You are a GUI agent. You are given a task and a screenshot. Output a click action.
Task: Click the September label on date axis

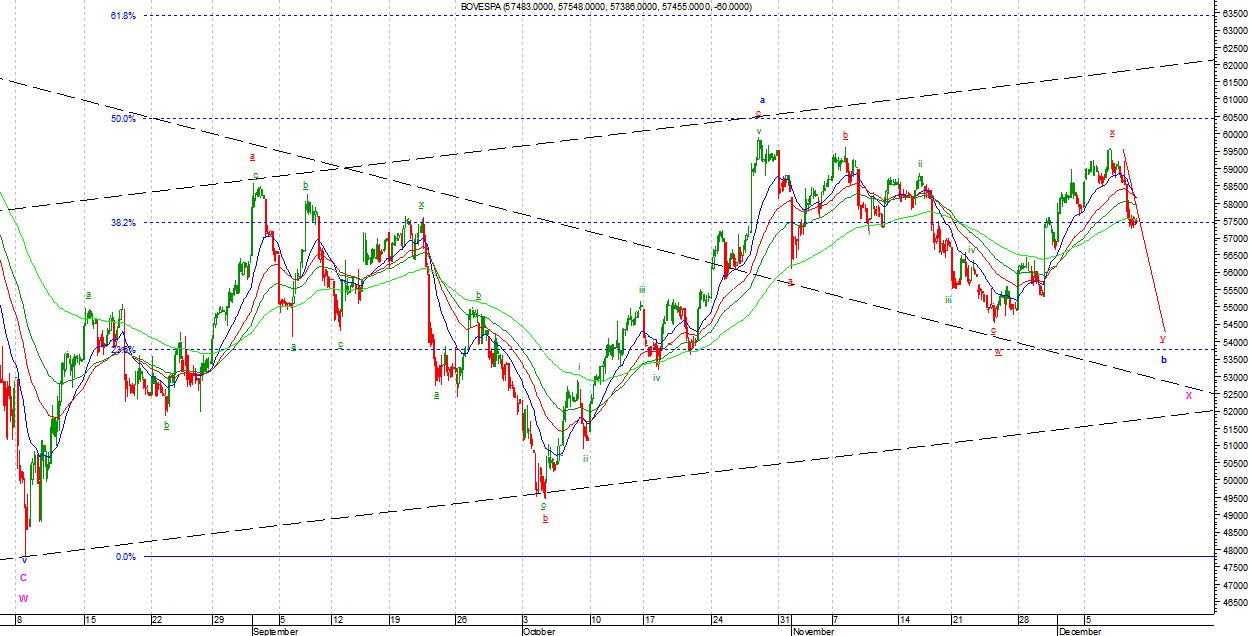(x=275, y=632)
